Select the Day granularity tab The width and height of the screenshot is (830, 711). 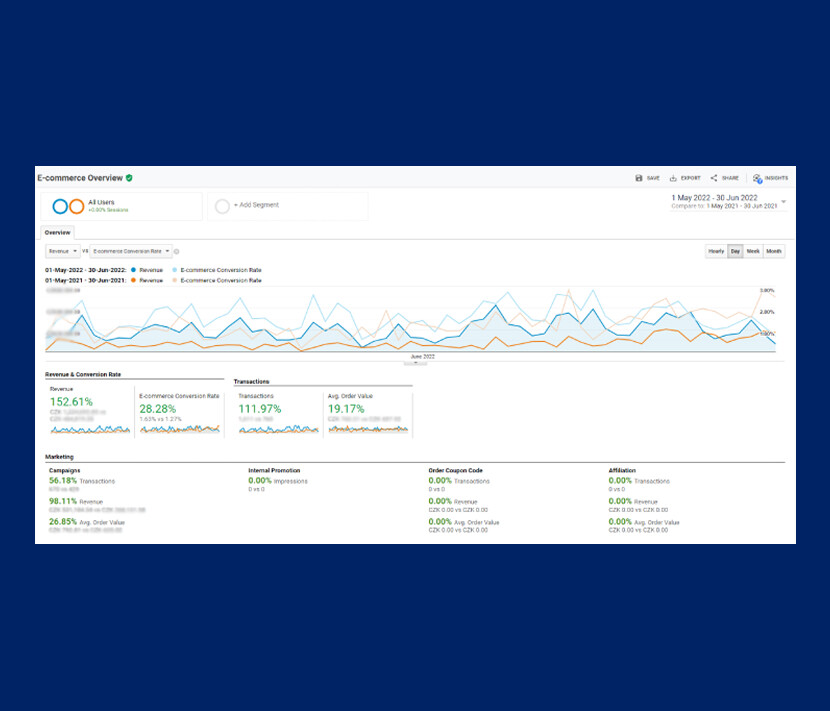point(735,251)
